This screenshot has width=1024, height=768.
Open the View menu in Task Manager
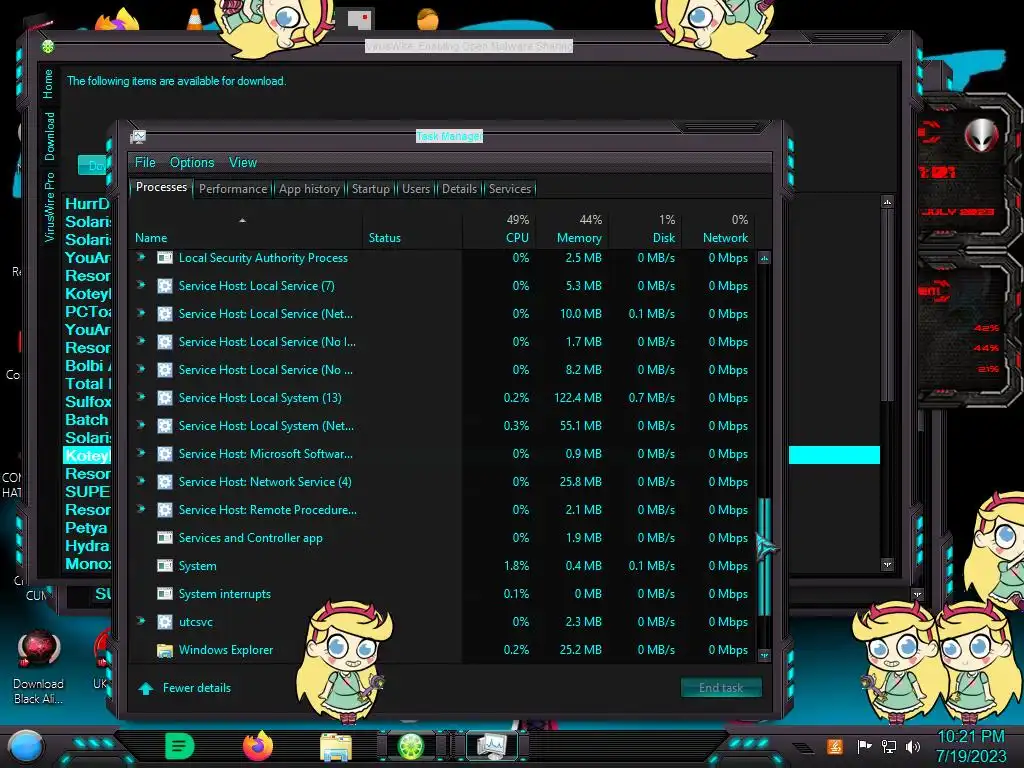pyautogui.click(x=242, y=163)
